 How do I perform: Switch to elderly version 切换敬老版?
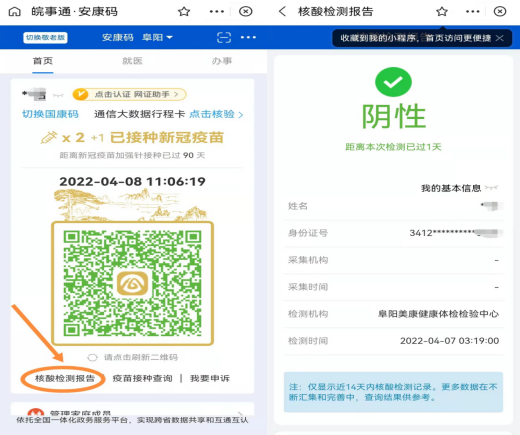45,37
